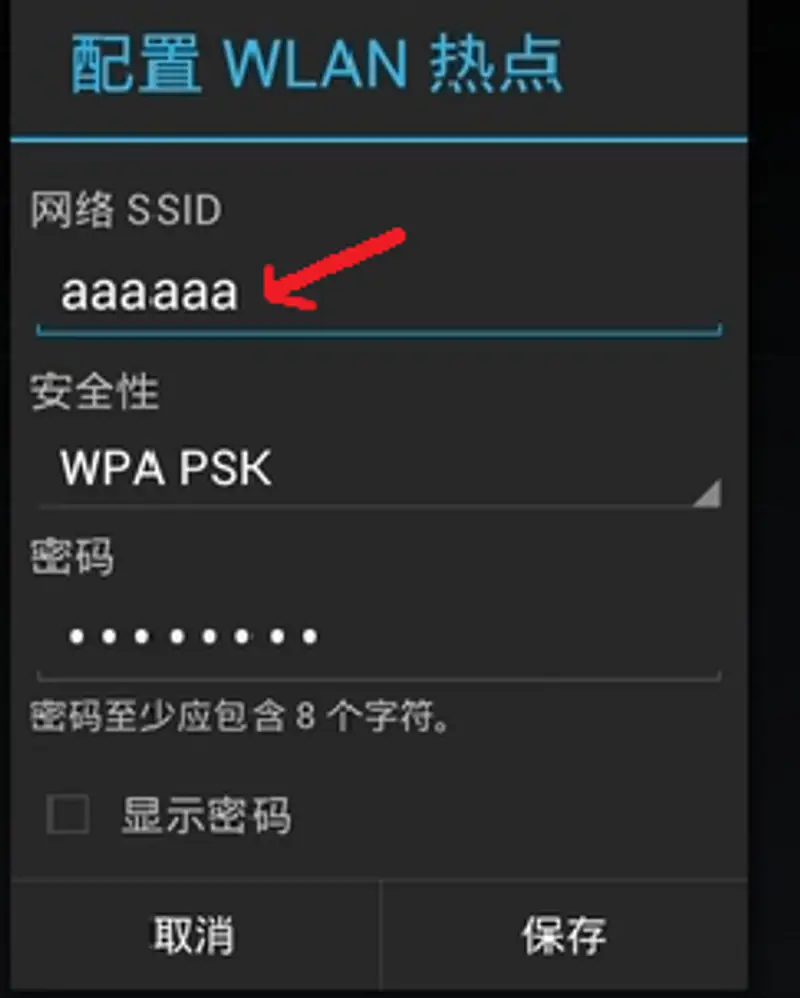The height and width of the screenshot is (998, 800).
Task: Enable the 显示密码 checkbox
Action: pyautogui.click(x=67, y=814)
